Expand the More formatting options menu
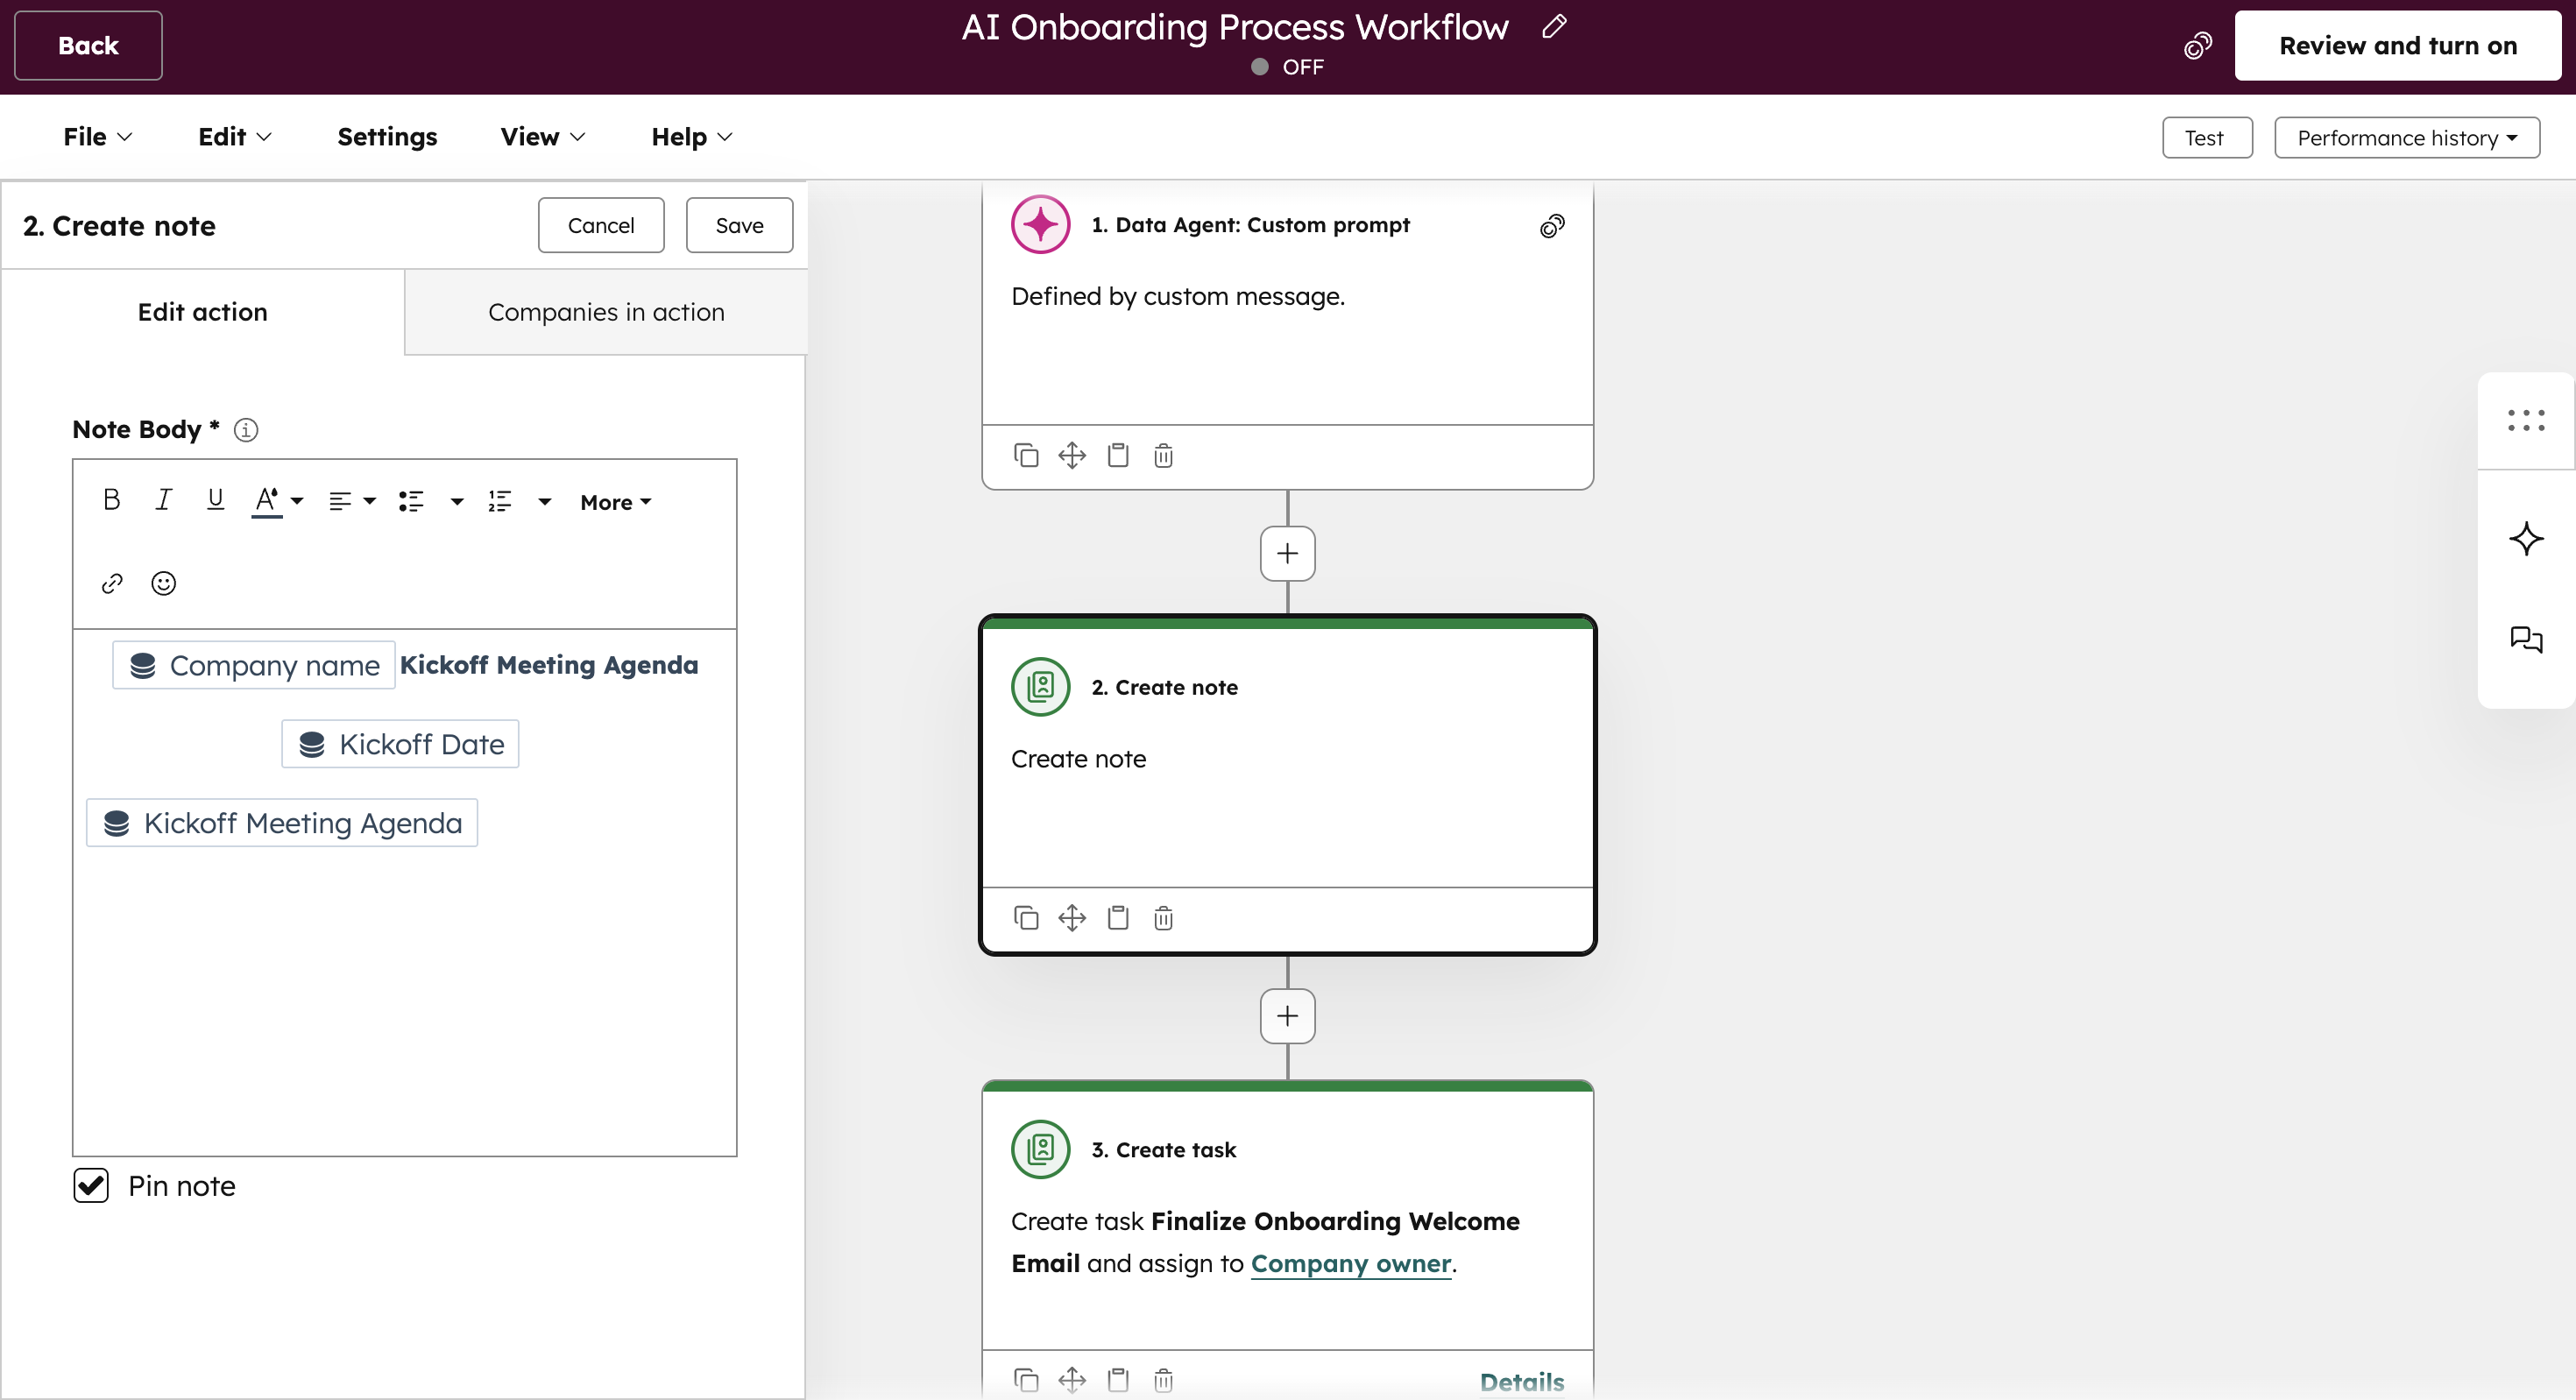This screenshot has width=2576, height=1400. click(614, 501)
